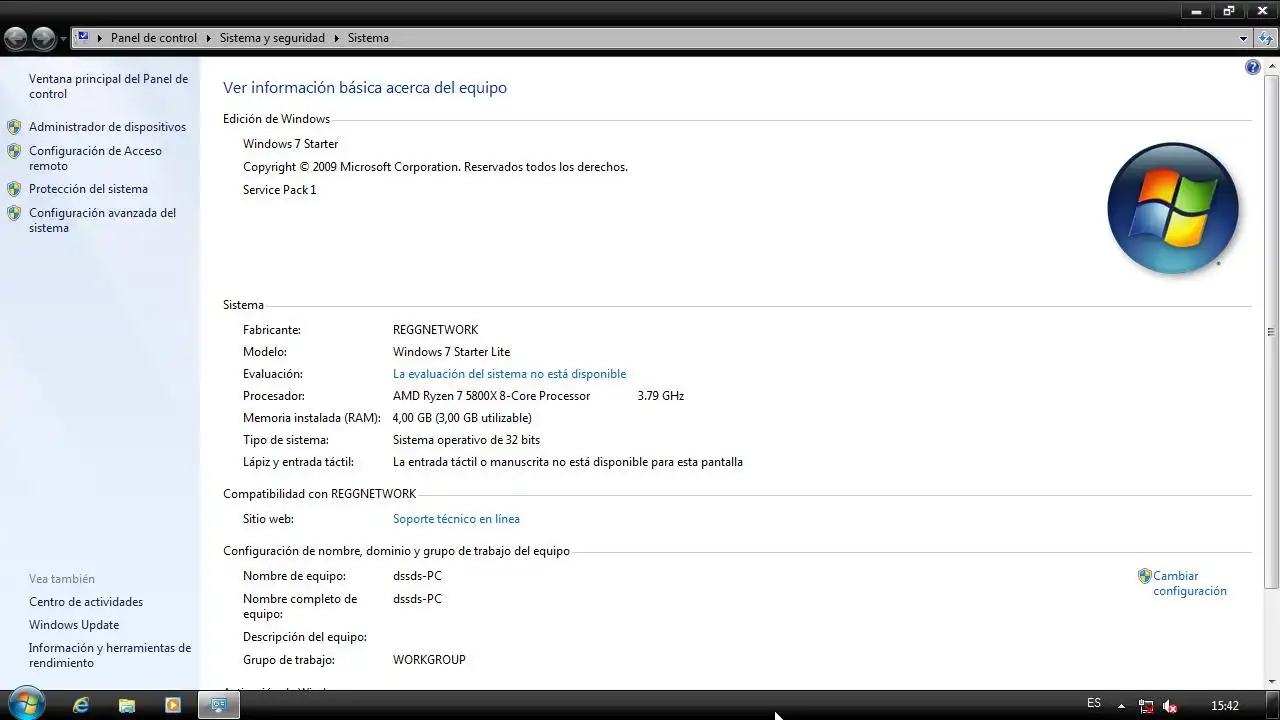1280x720 pixels.
Task: Click Show desktop strip at taskbar end
Action: pos(1273,705)
